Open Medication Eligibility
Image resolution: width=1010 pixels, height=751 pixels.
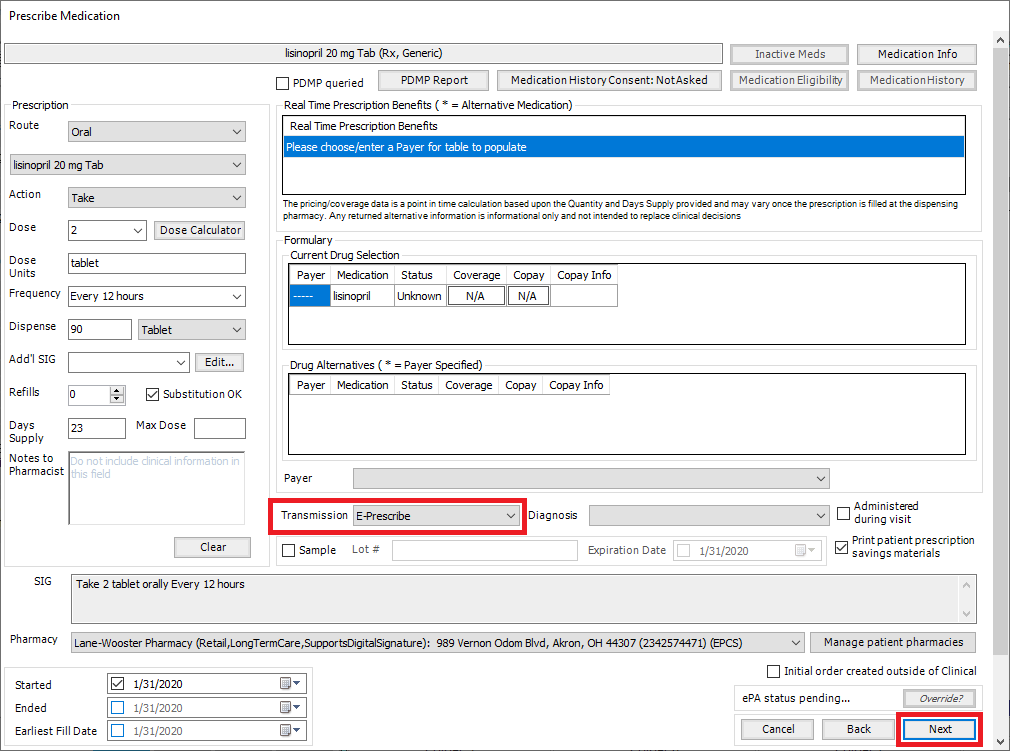[x=790, y=81]
